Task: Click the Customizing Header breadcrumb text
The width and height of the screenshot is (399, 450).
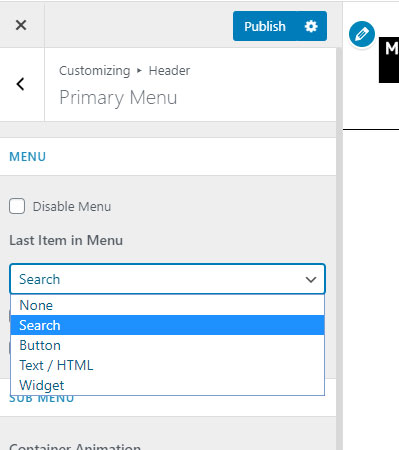Action: 124,71
